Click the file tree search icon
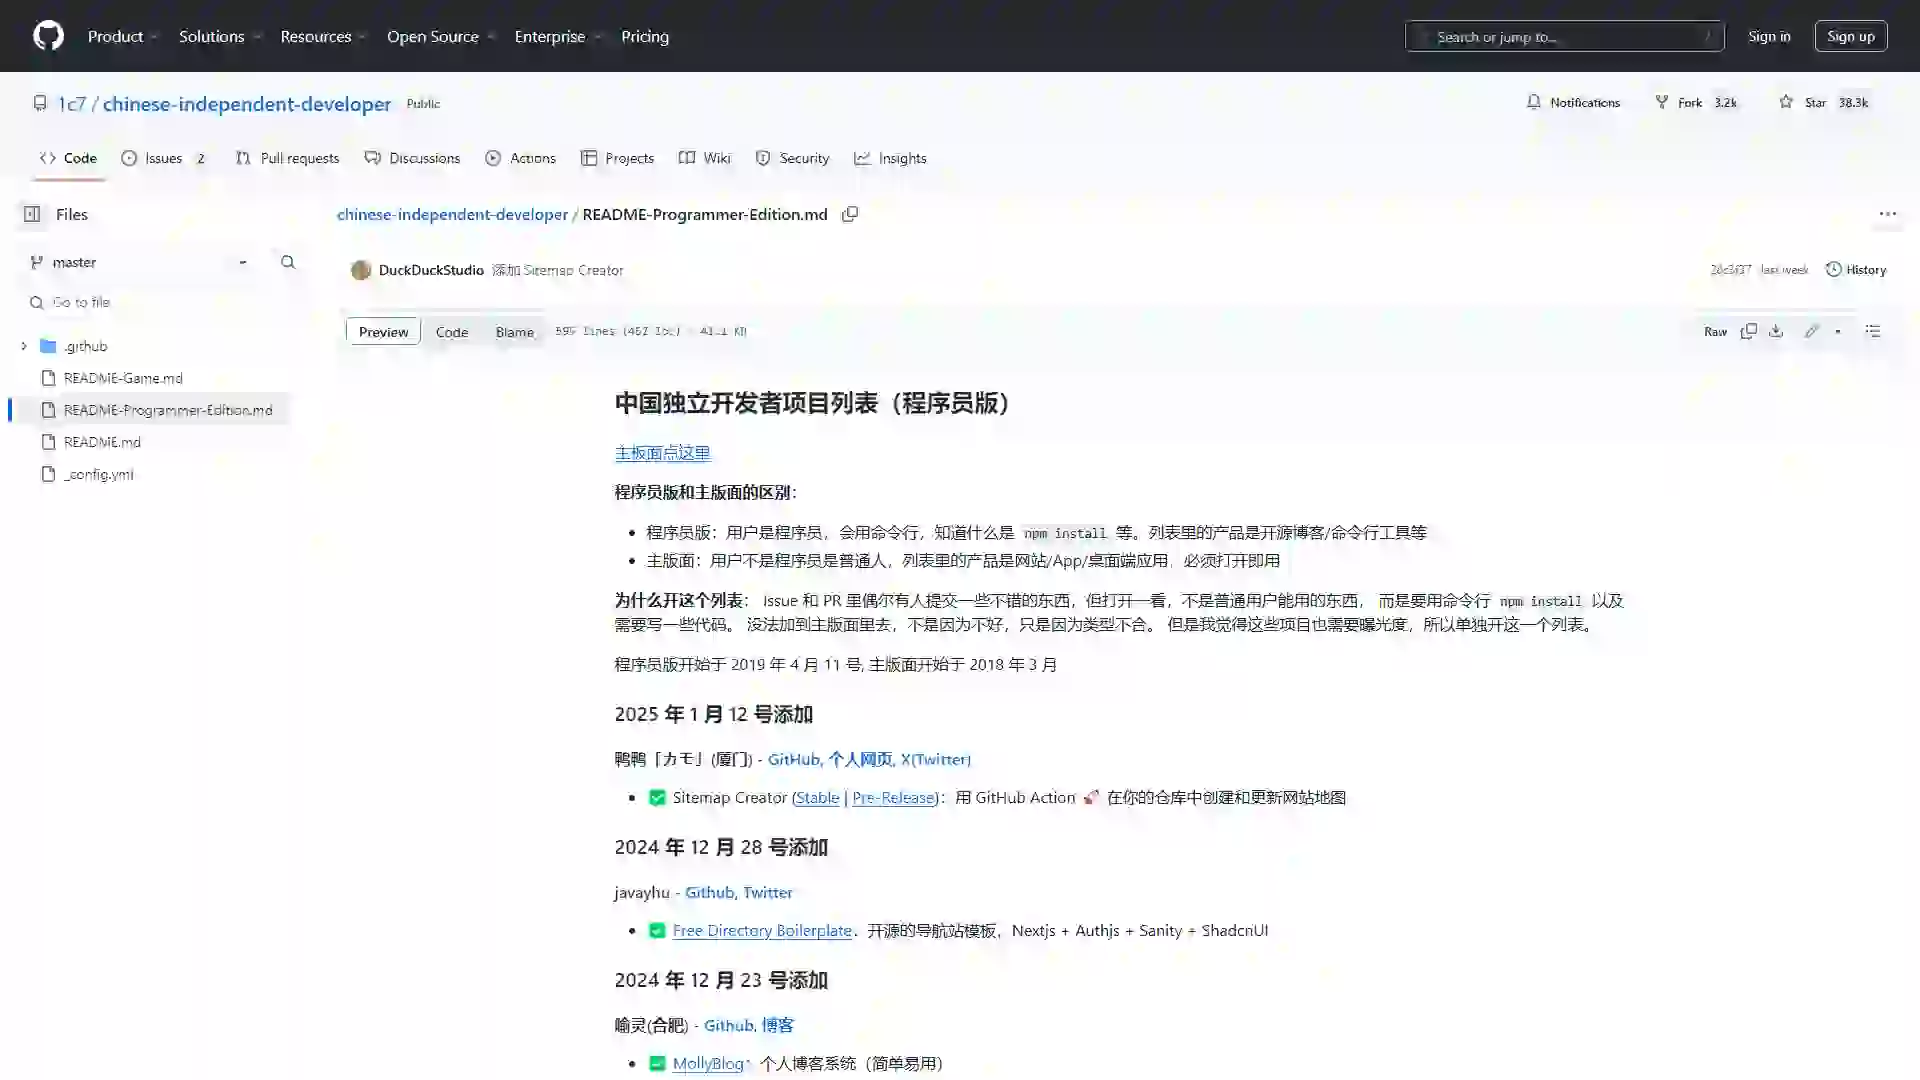 (x=288, y=262)
